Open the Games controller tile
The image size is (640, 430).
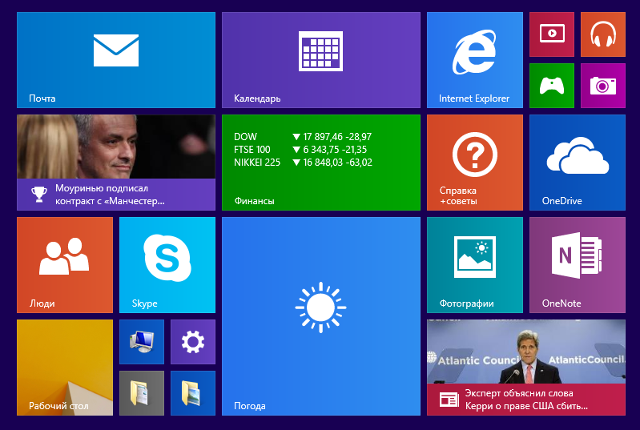551,86
